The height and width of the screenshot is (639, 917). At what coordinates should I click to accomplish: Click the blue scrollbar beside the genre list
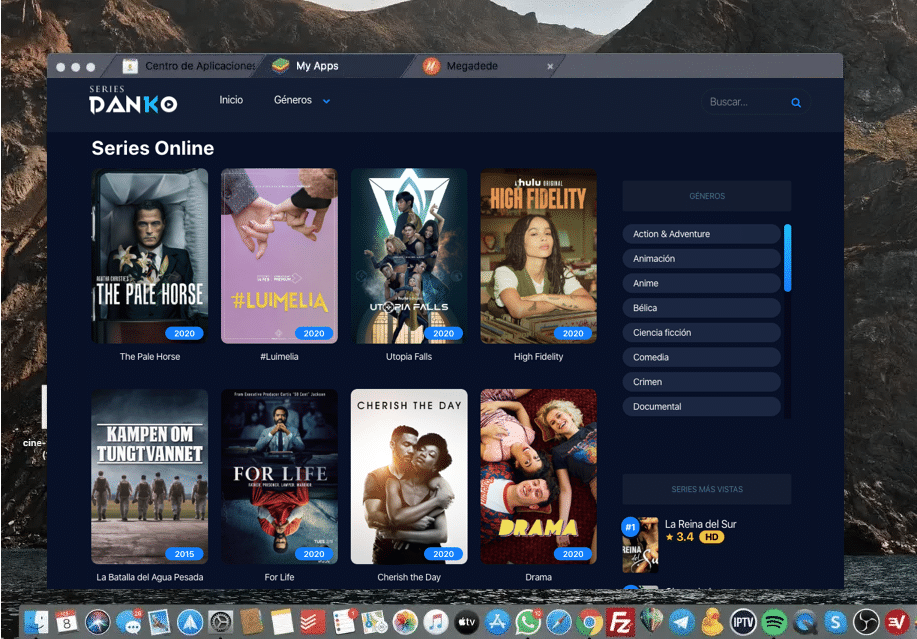789,262
